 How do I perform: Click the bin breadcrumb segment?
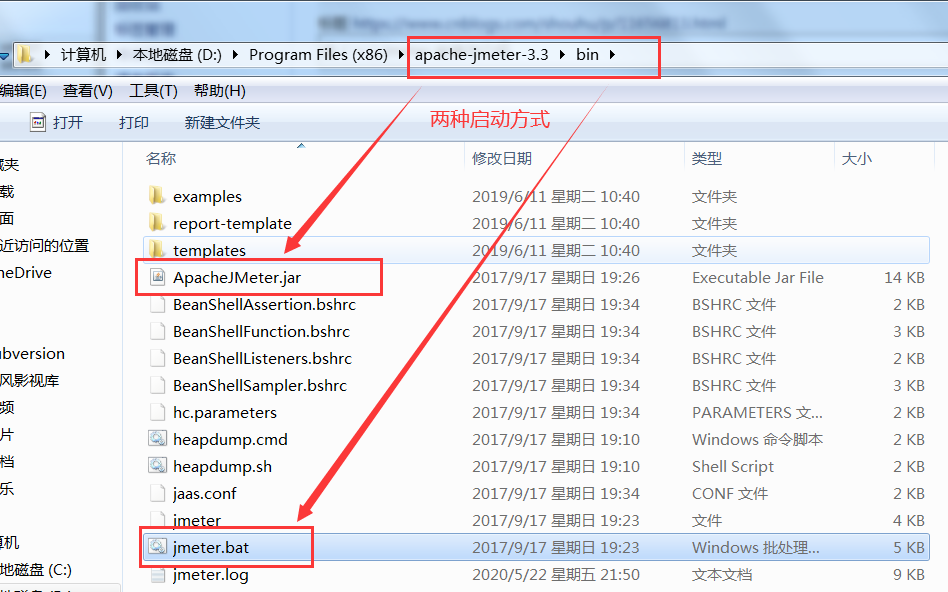click(587, 54)
